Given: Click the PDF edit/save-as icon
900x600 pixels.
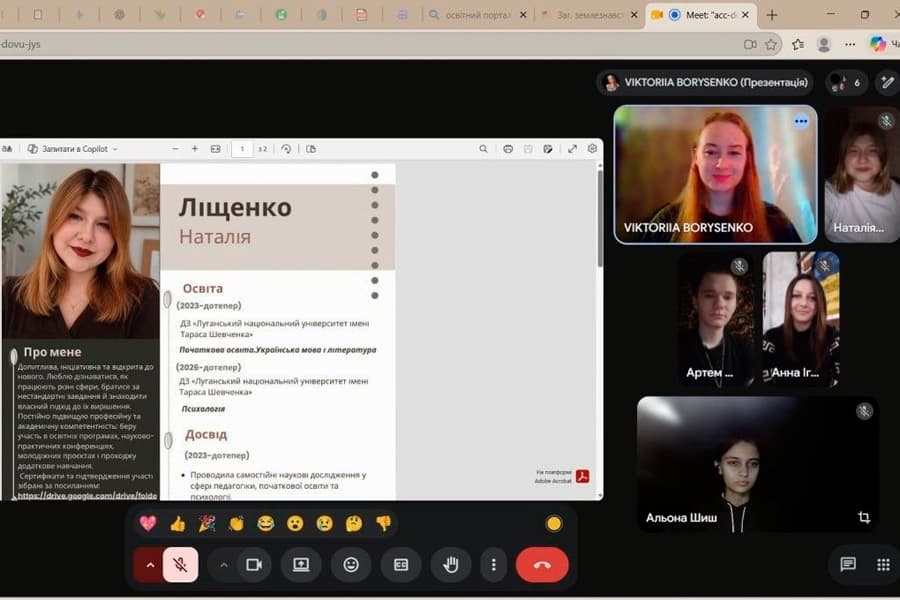Looking at the screenshot, I should point(548,149).
